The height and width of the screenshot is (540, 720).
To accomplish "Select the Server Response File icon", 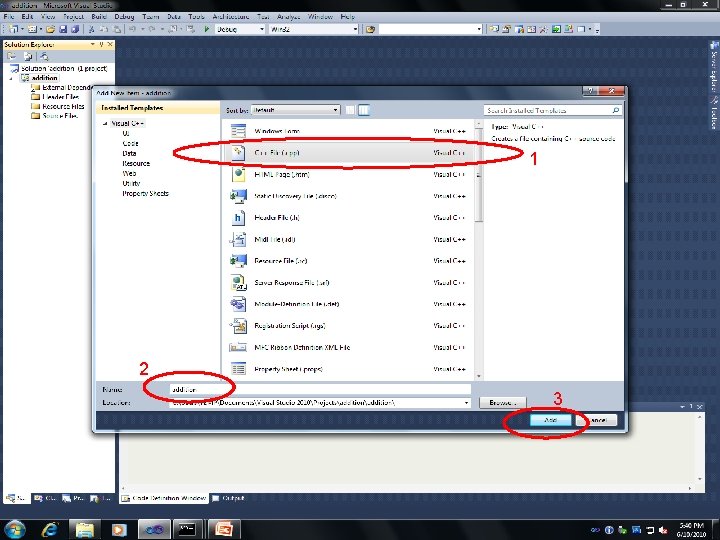I will tap(238, 282).
